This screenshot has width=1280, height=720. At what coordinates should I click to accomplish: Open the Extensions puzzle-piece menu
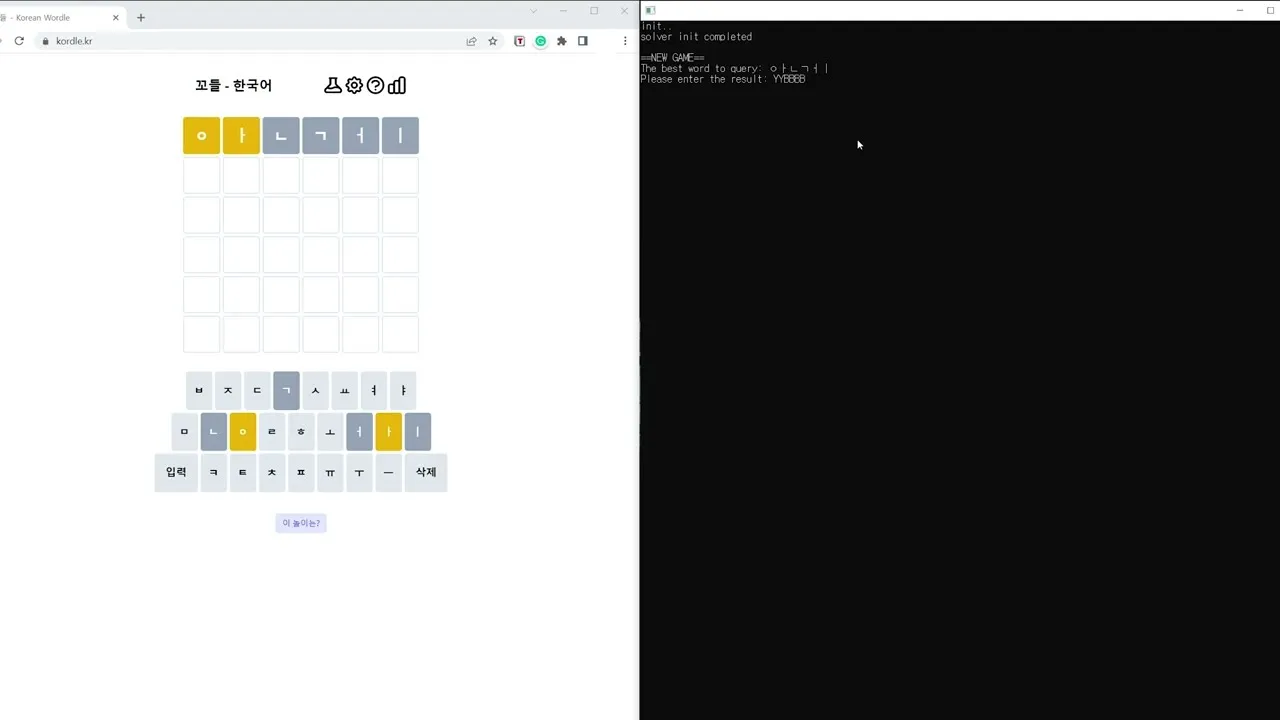pyautogui.click(x=562, y=41)
